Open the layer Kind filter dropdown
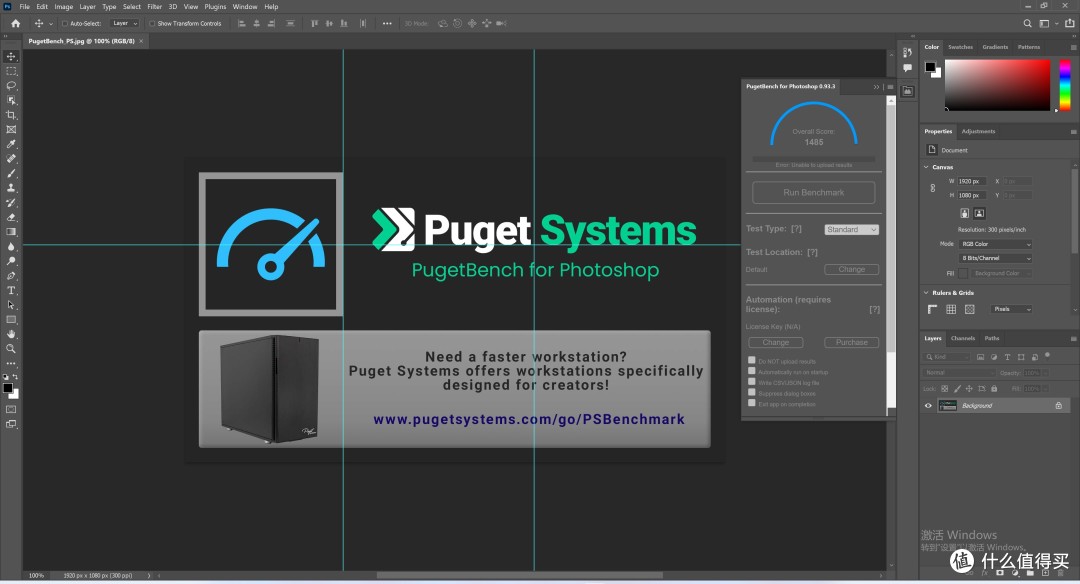 coord(946,357)
